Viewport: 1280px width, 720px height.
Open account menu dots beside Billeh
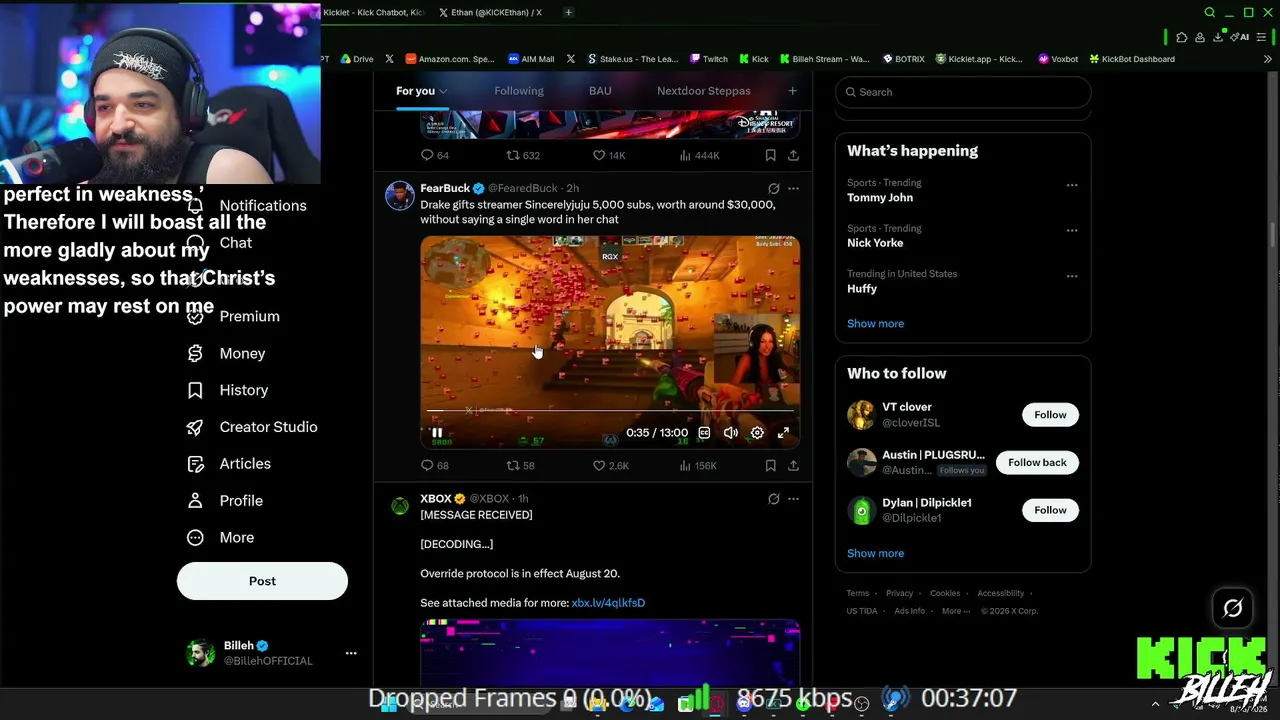click(x=351, y=653)
